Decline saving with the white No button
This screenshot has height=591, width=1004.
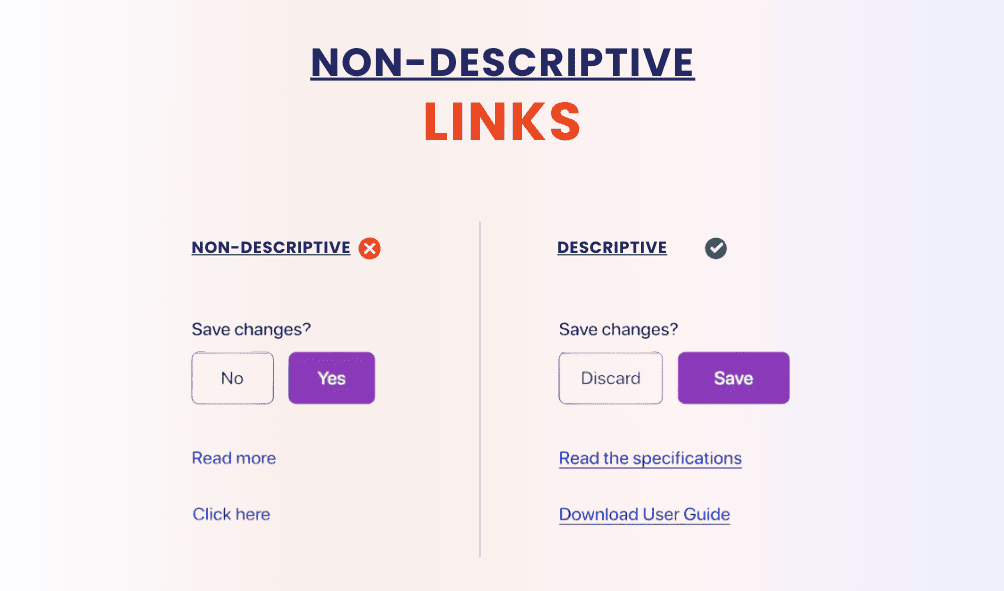232,378
